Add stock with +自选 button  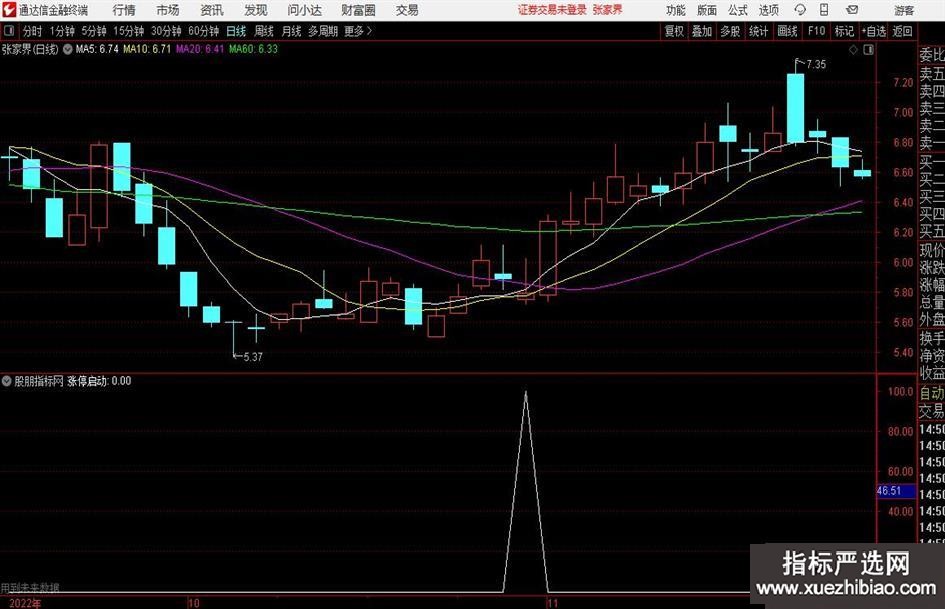(x=874, y=31)
